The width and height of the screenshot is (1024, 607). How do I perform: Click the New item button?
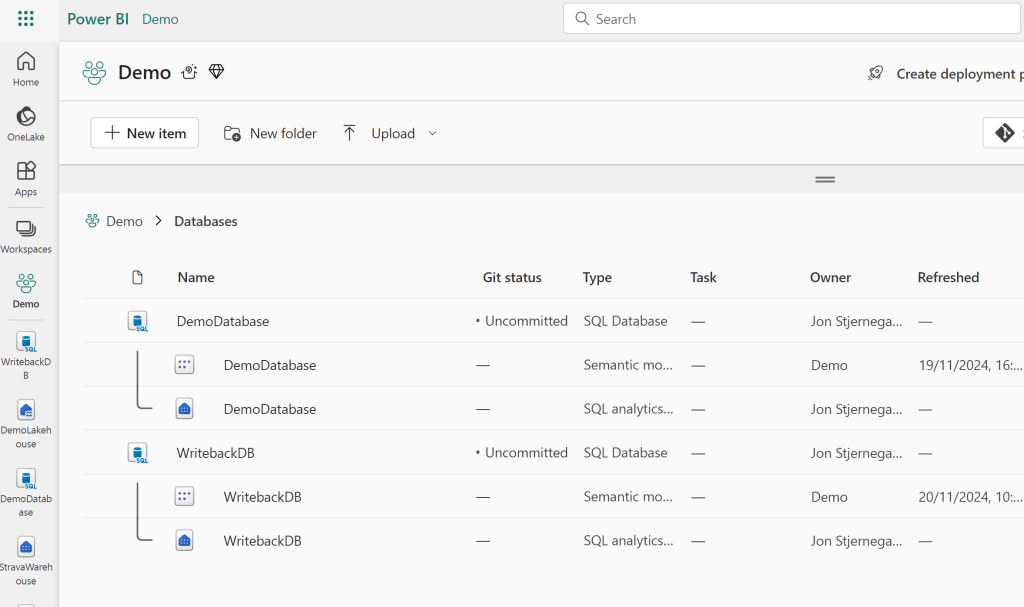[x=145, y=133]
